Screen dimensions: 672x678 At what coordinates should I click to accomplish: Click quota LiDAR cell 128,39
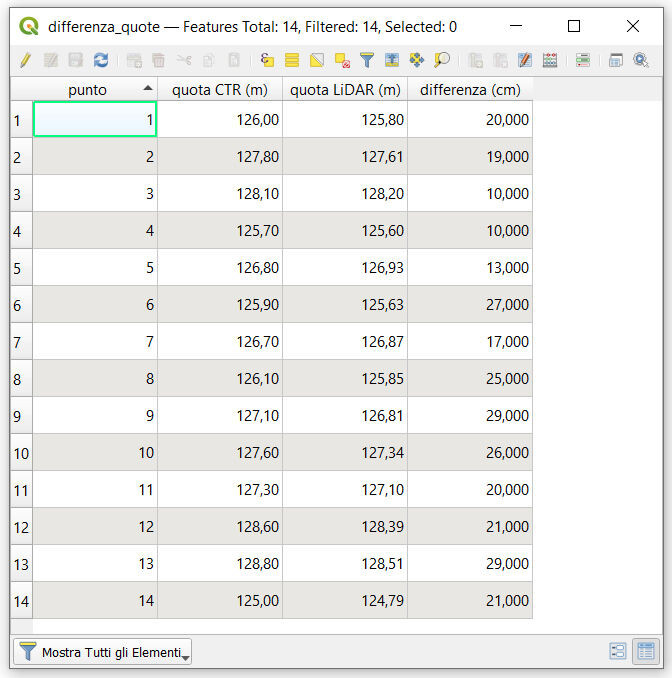(x=345, y=527)
